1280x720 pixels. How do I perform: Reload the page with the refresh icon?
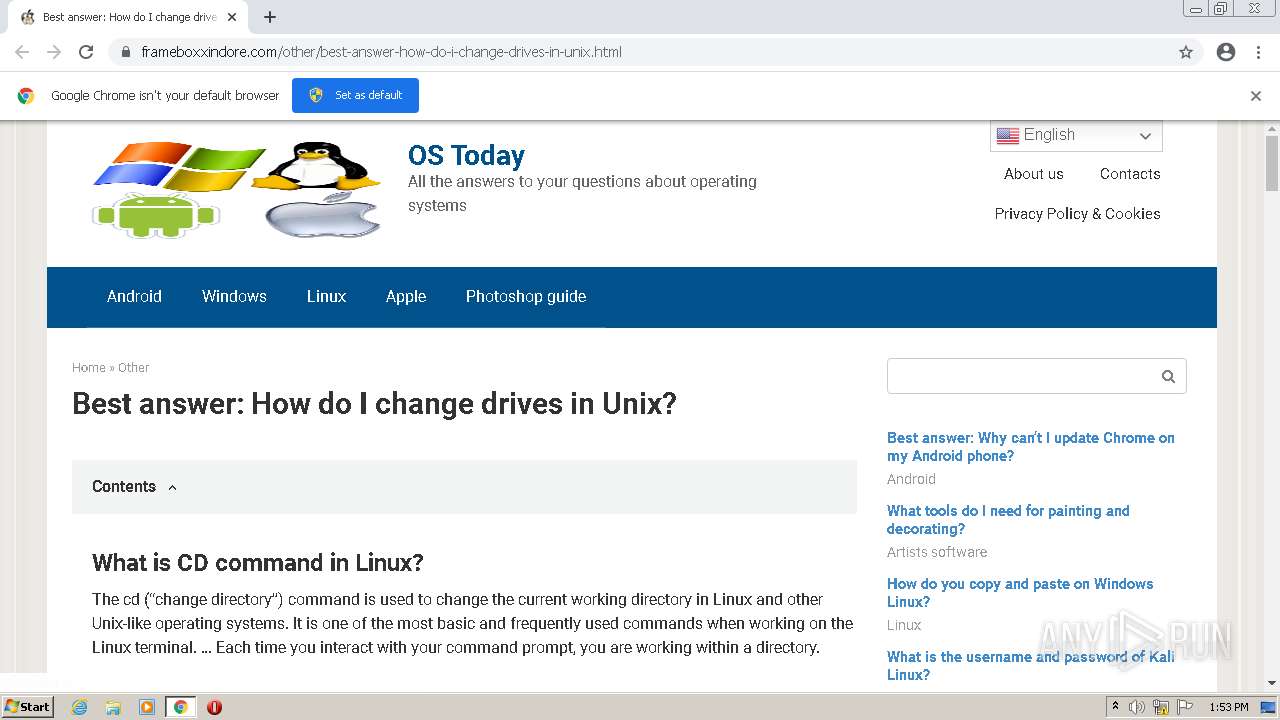click(x=86, y=52)
